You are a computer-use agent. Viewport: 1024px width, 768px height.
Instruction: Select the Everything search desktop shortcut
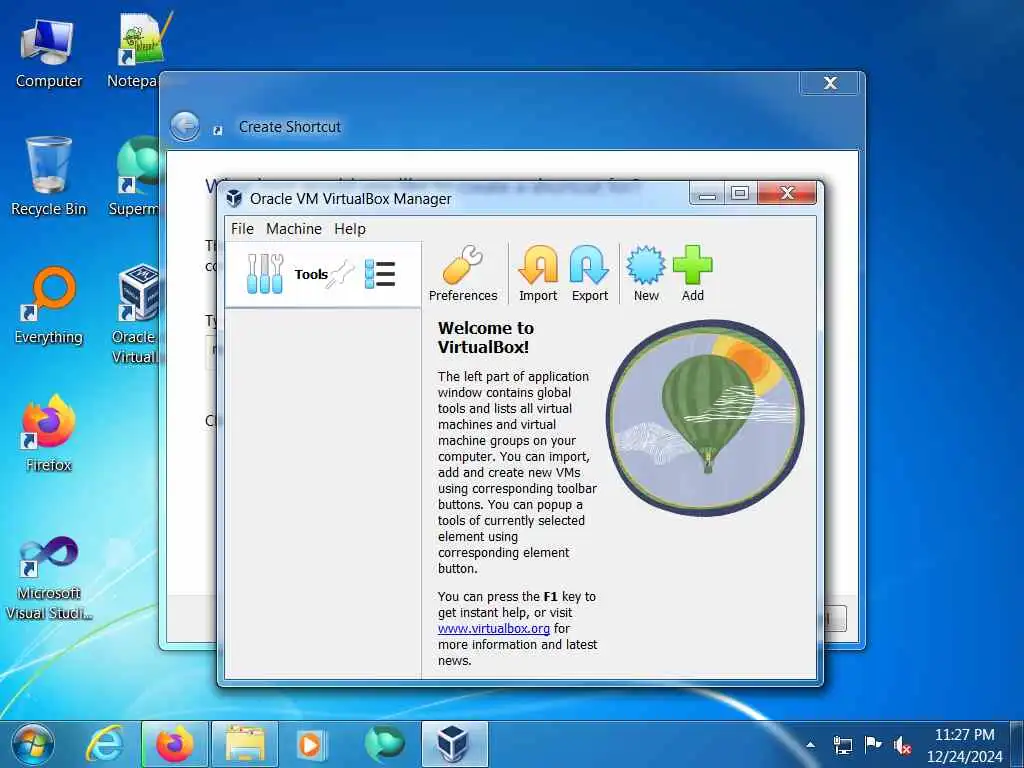(x=48, y=305)
